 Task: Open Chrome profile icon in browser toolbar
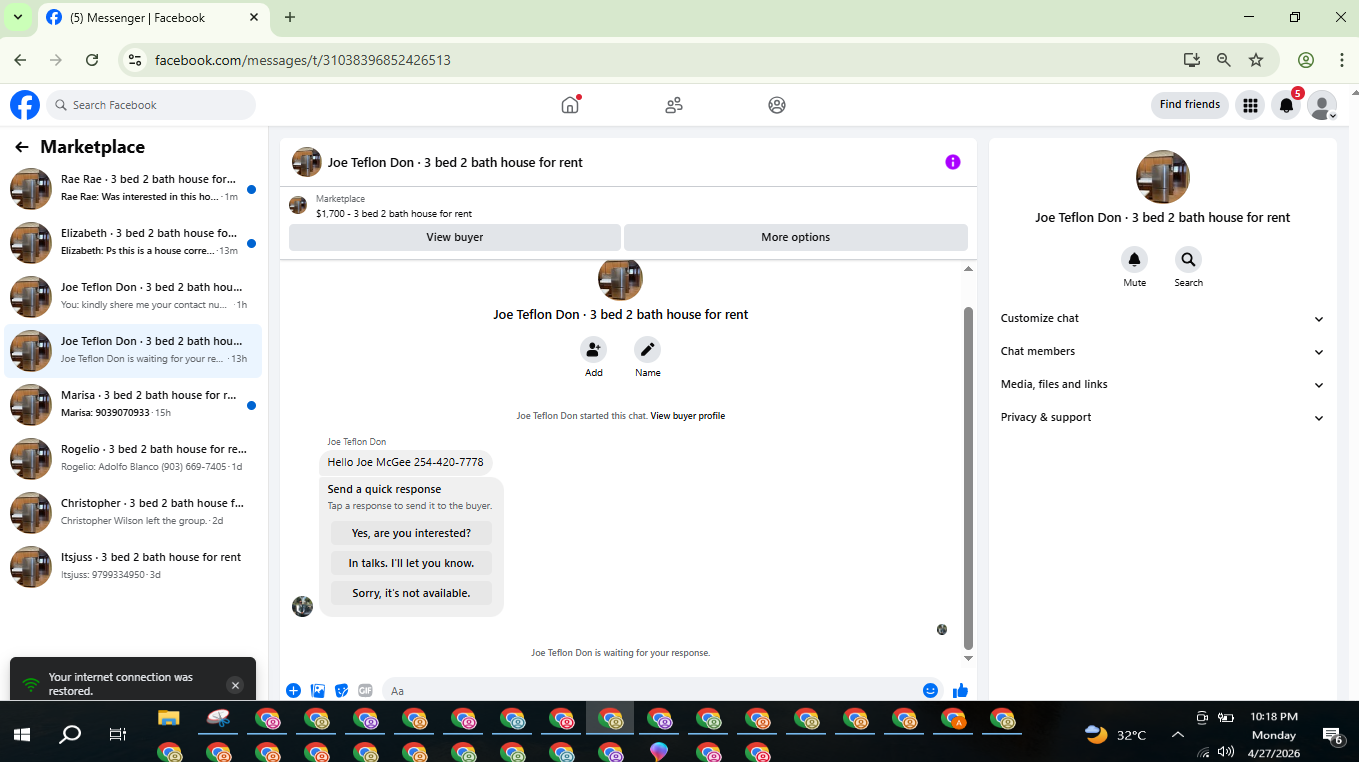click(x=1305, y=60)
